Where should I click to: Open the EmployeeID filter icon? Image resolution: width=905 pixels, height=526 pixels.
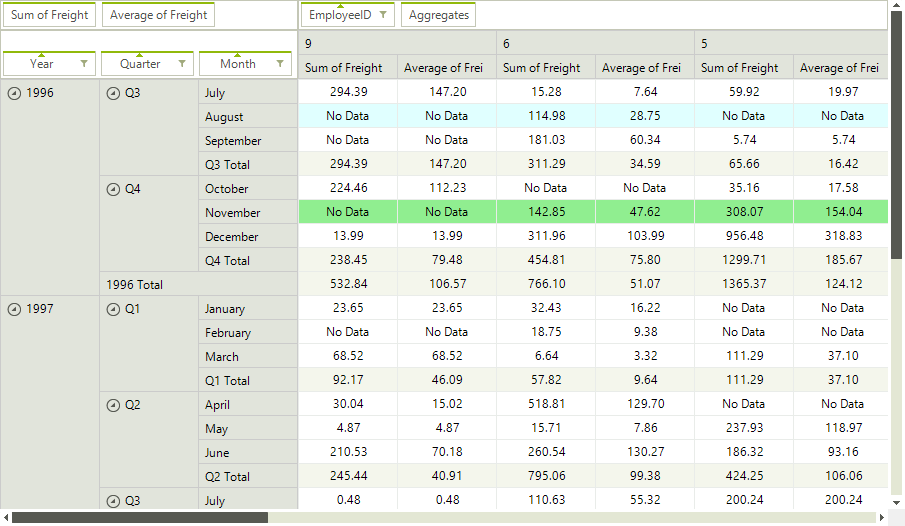click(x=383, y=14)
